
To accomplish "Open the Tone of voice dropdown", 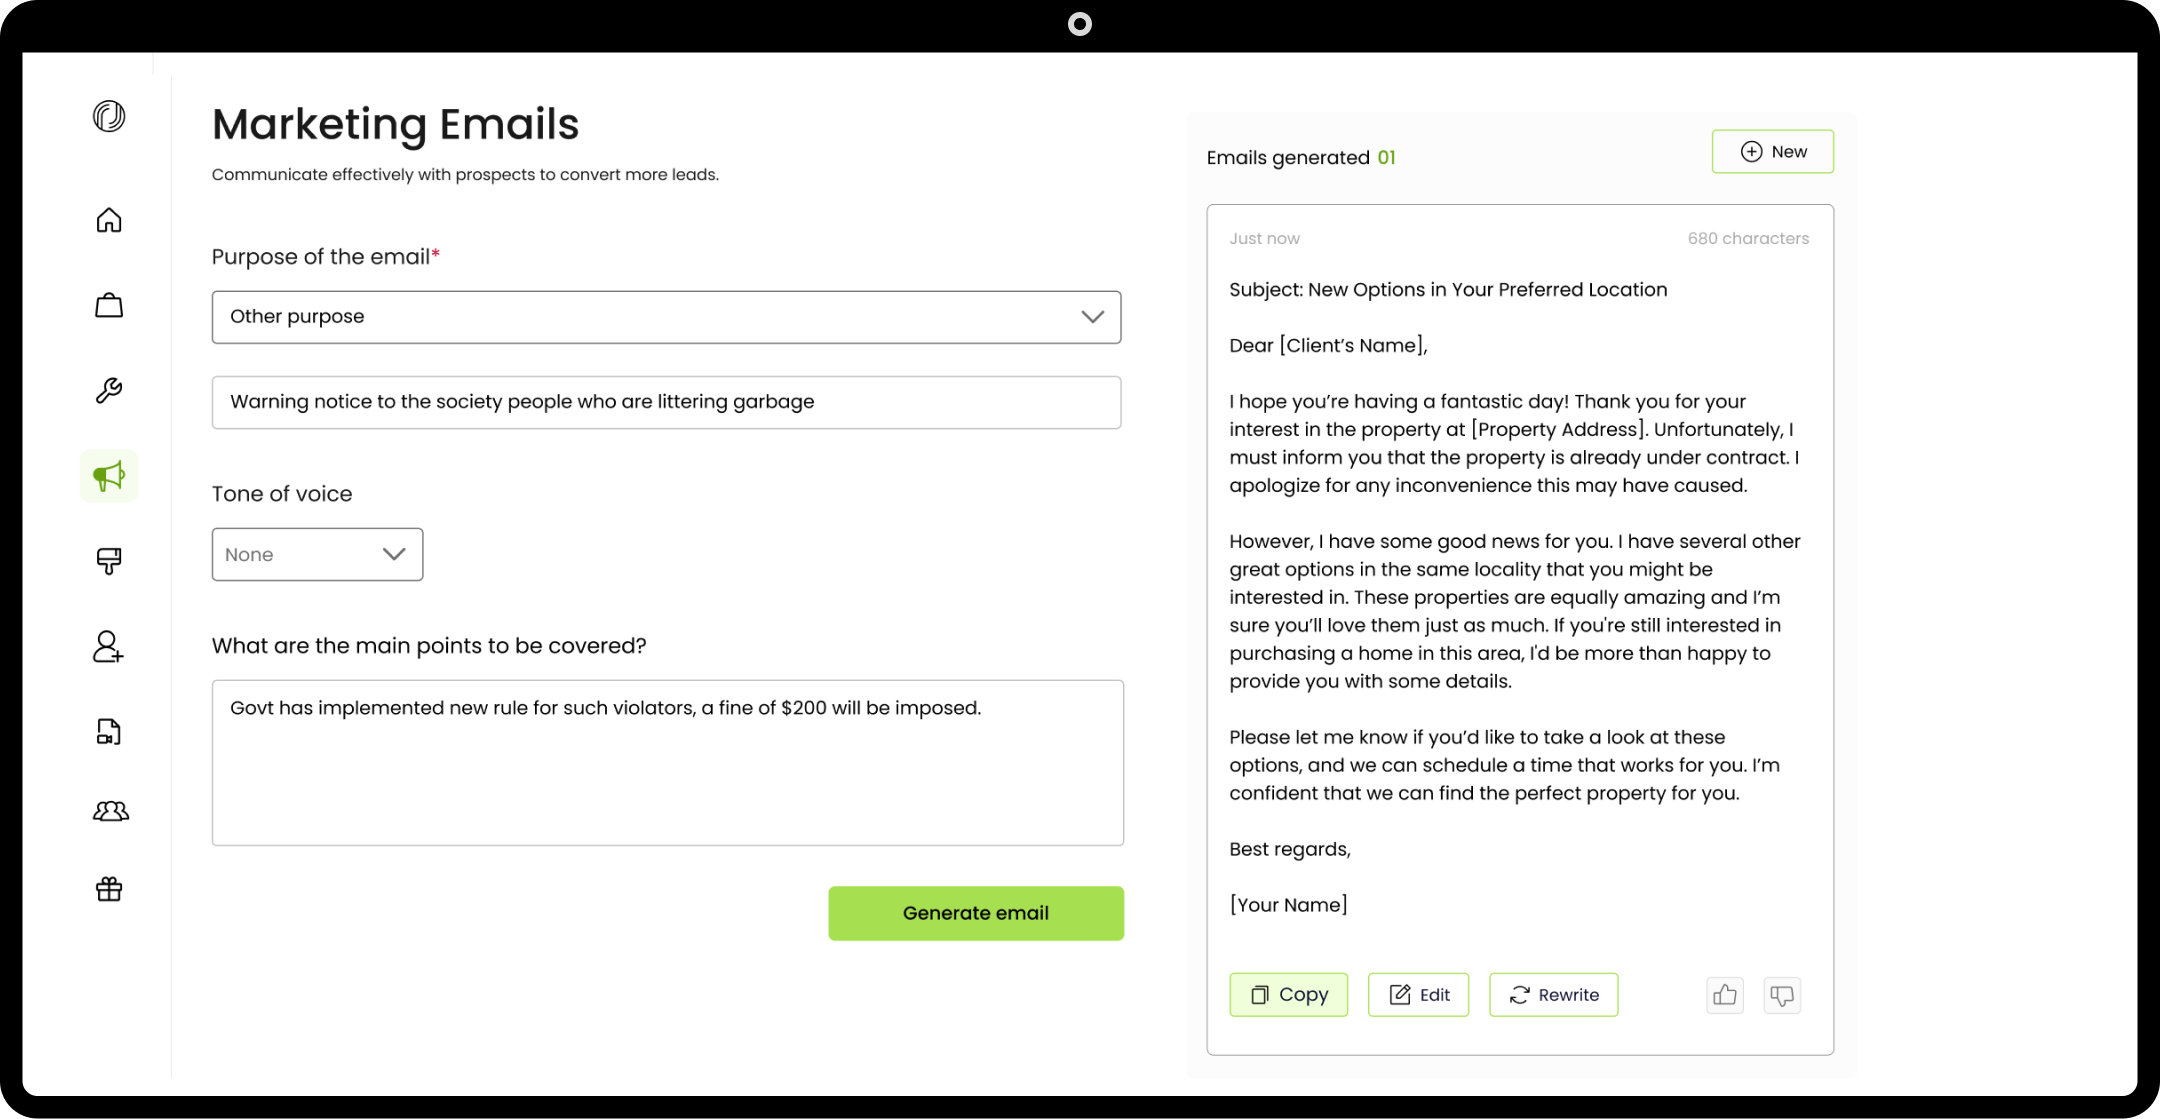I will [317, 554].
